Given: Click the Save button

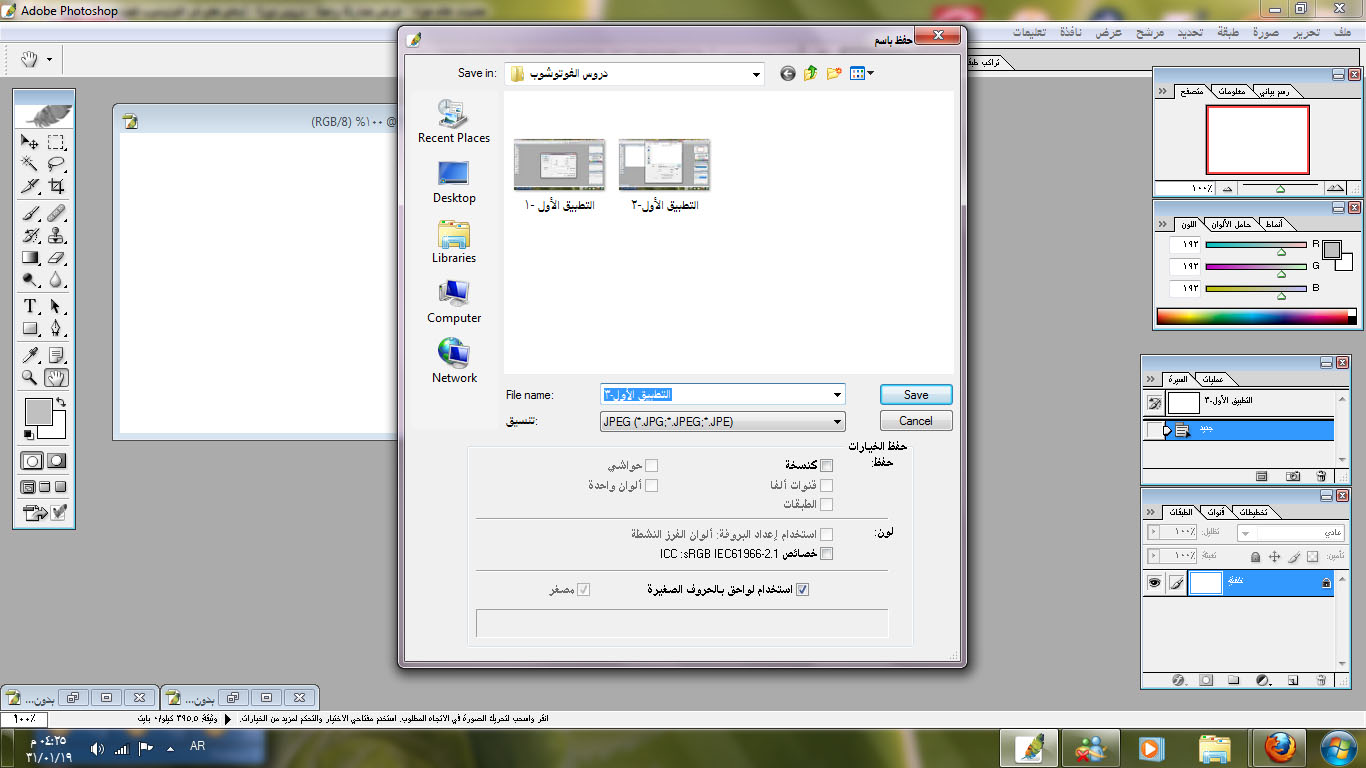Looking at the screenshot, I should pyautogui.click(x=916, y=395).
